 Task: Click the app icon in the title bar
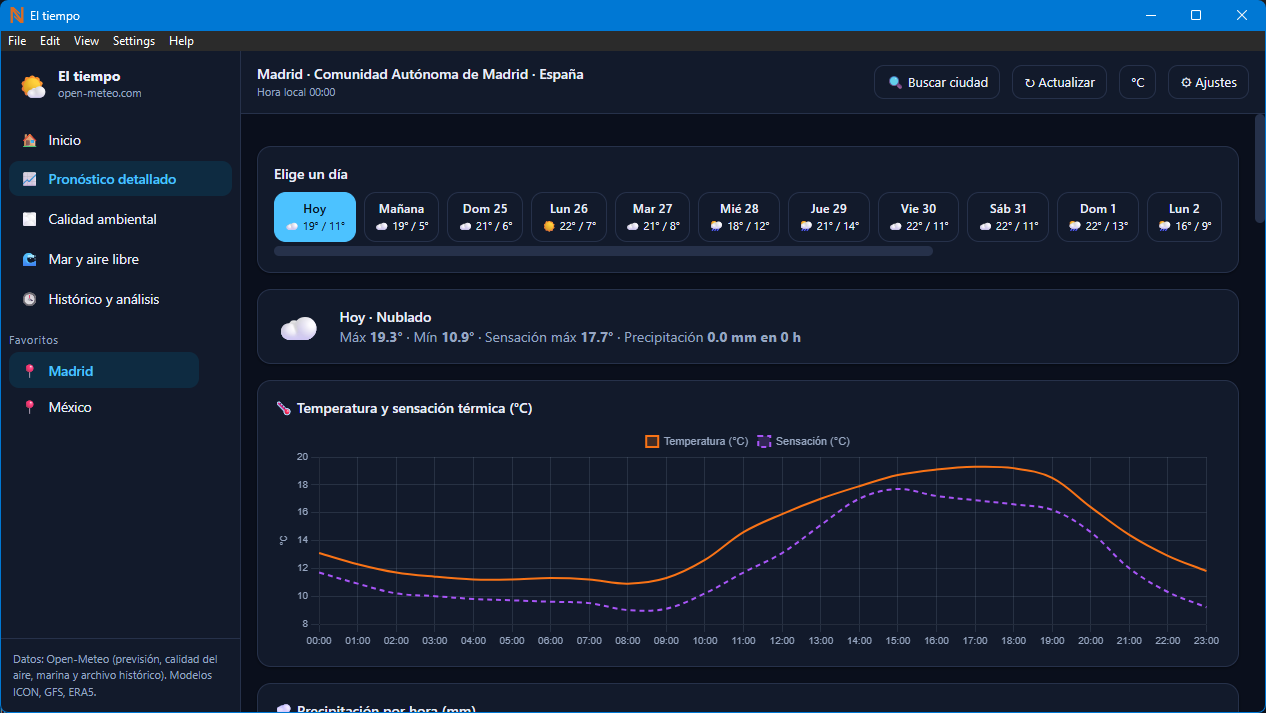(16, 15)
